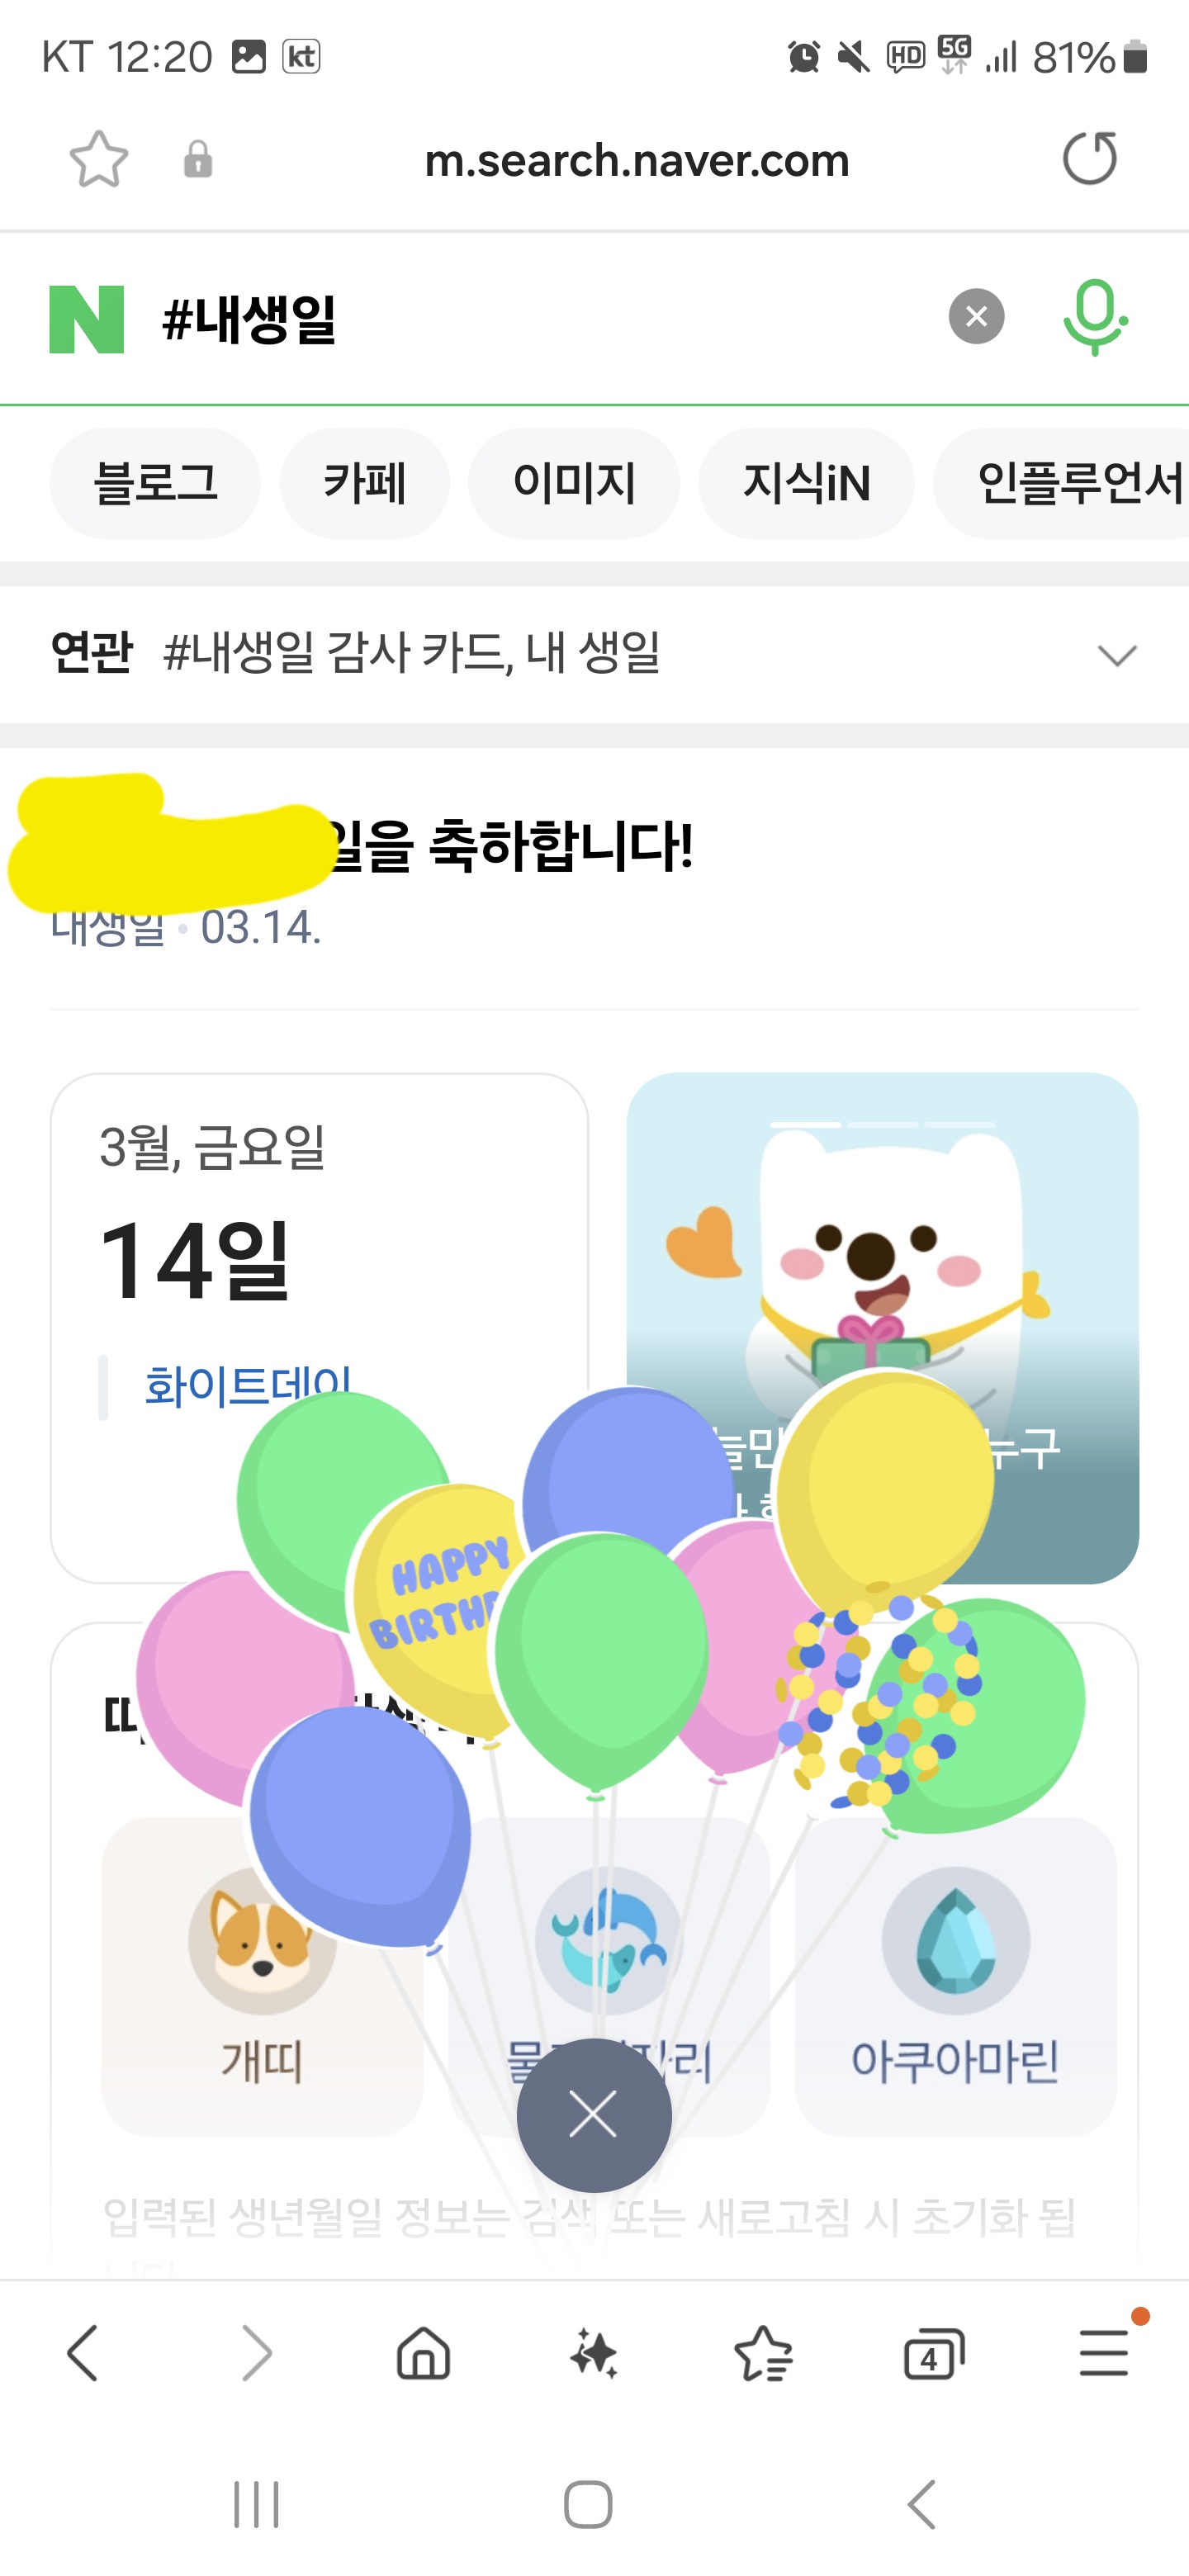The image size is (1189, 2576).
Task: Expand the 연관 related searches chevron
Action: pyautogui.click(x=1117, y=655)
